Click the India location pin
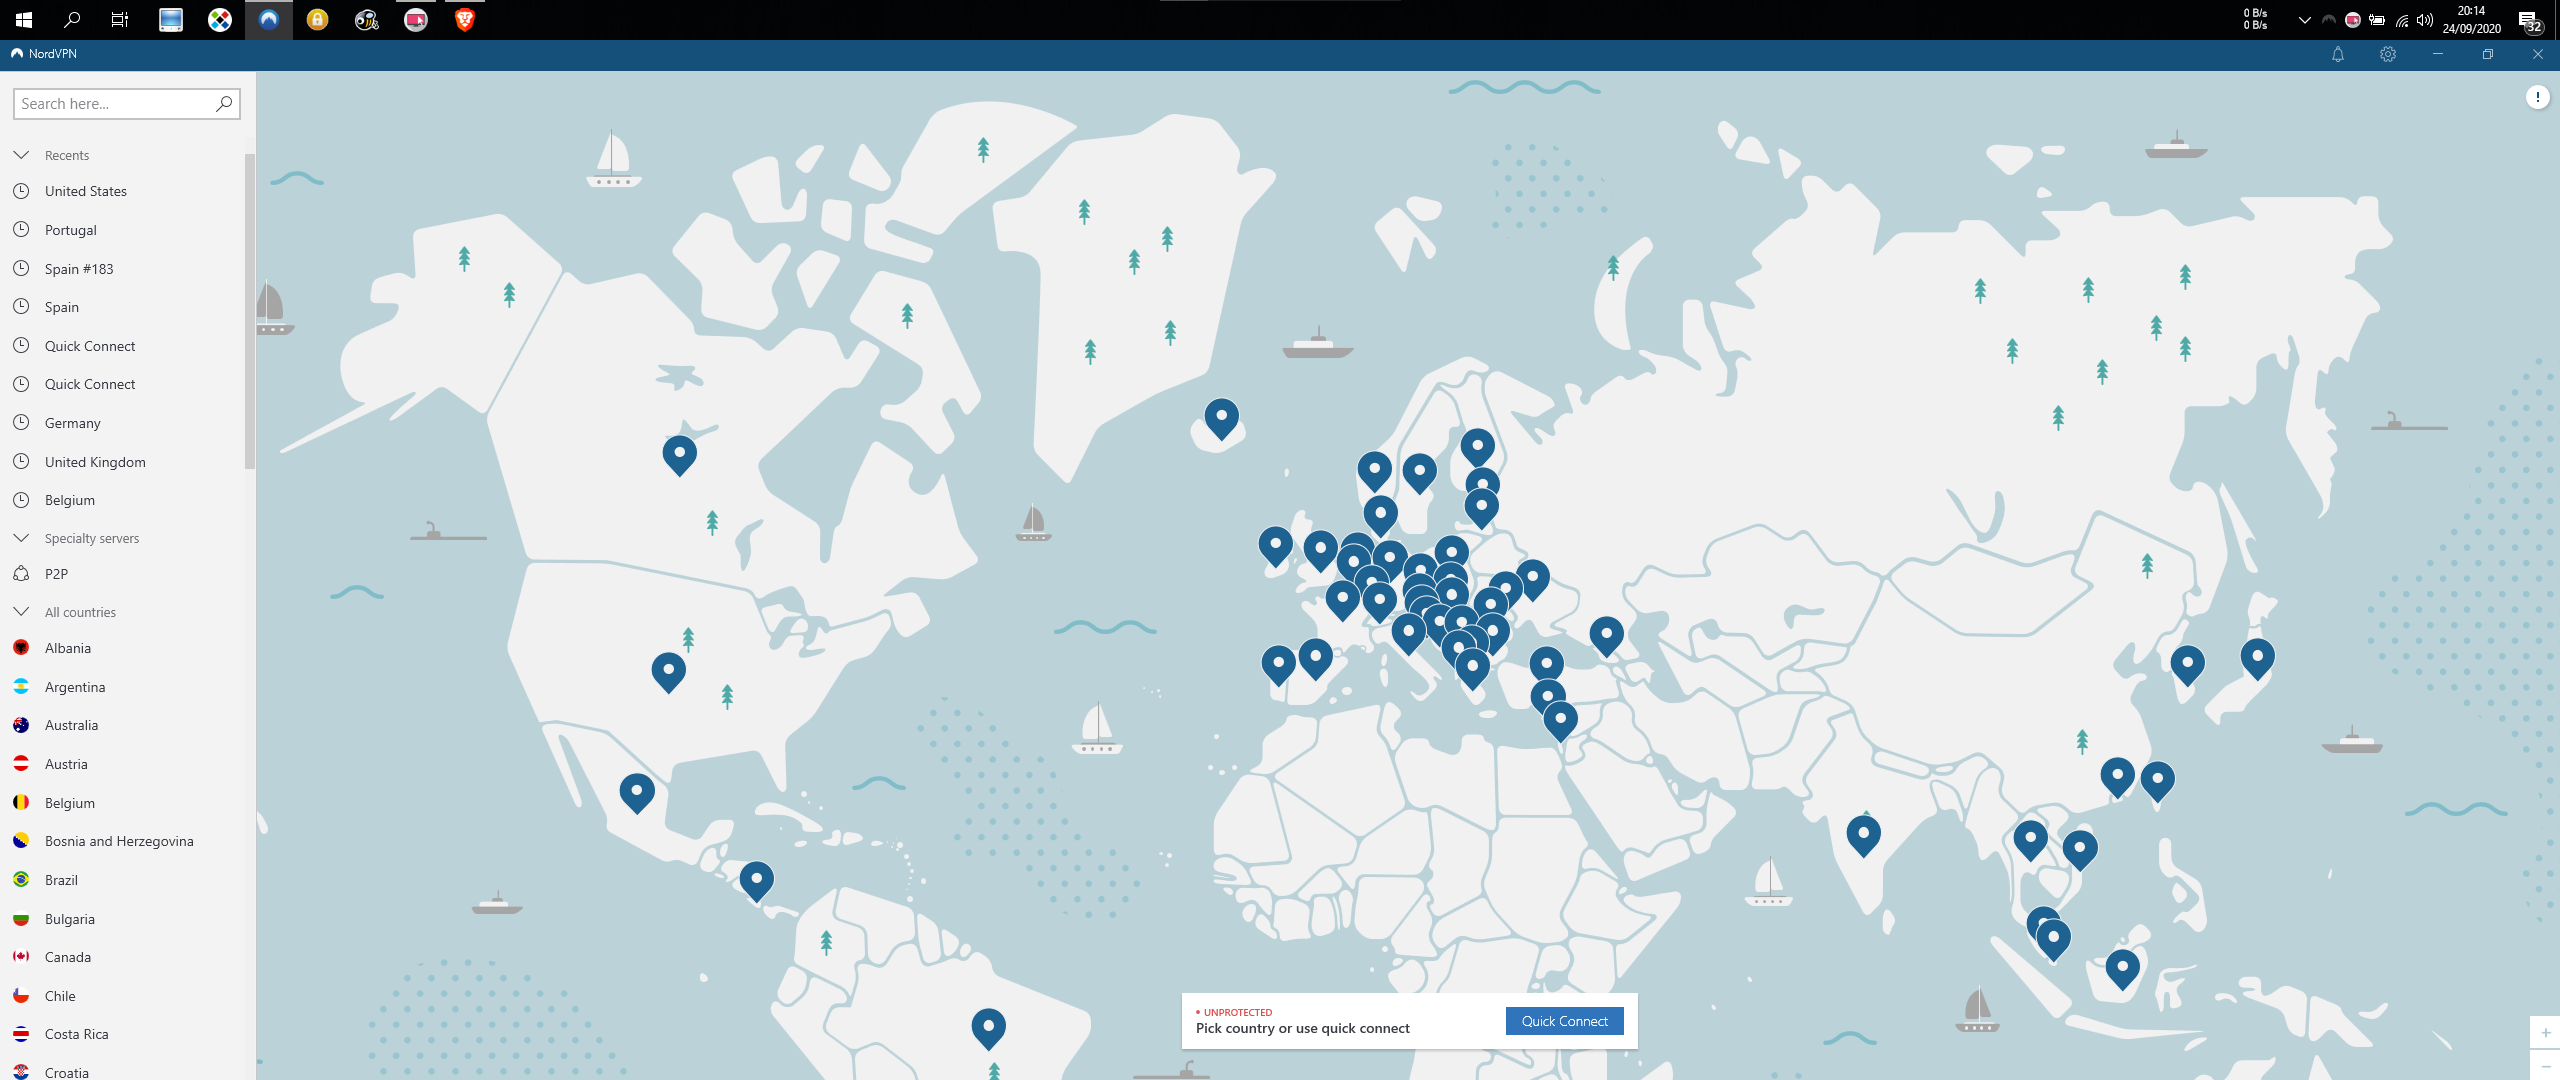 click(1863, 833)
